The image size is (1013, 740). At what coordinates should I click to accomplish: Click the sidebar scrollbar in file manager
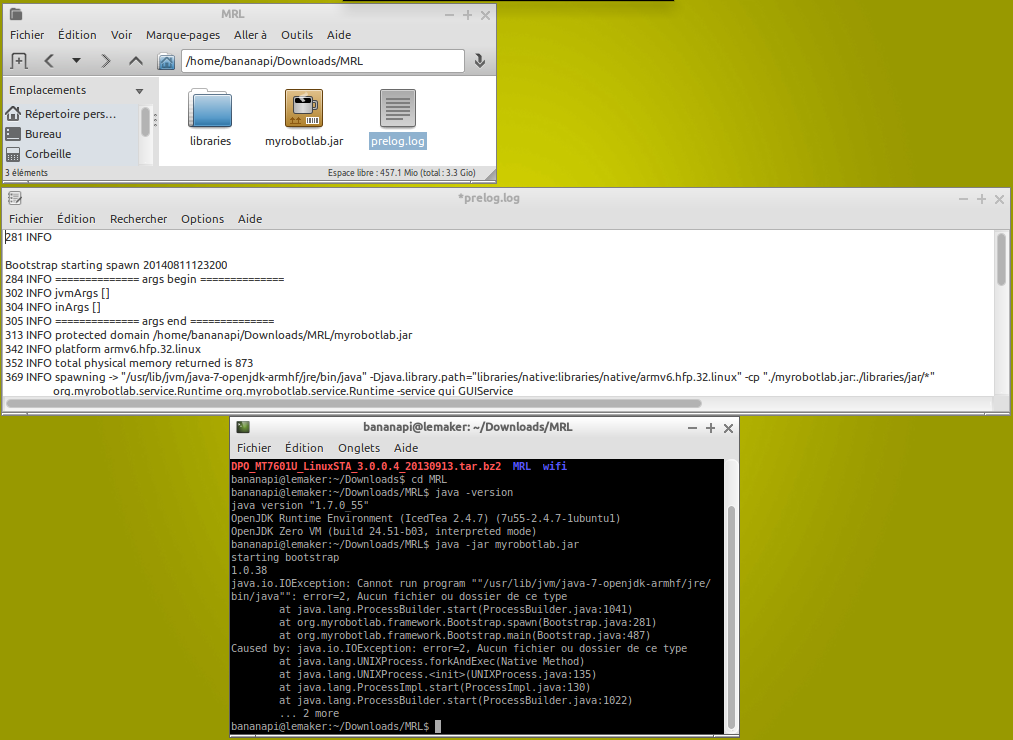[x=145, y=122]
